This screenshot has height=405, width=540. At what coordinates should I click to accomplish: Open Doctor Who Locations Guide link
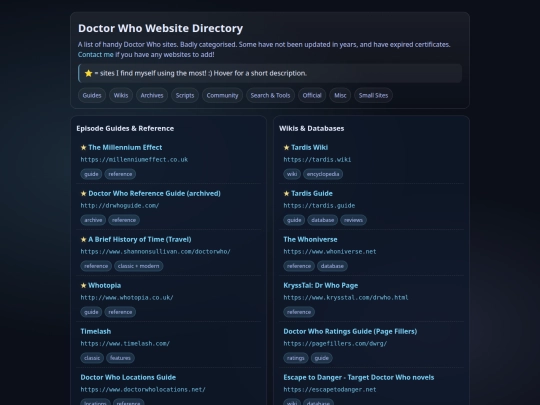pos(128,377)
